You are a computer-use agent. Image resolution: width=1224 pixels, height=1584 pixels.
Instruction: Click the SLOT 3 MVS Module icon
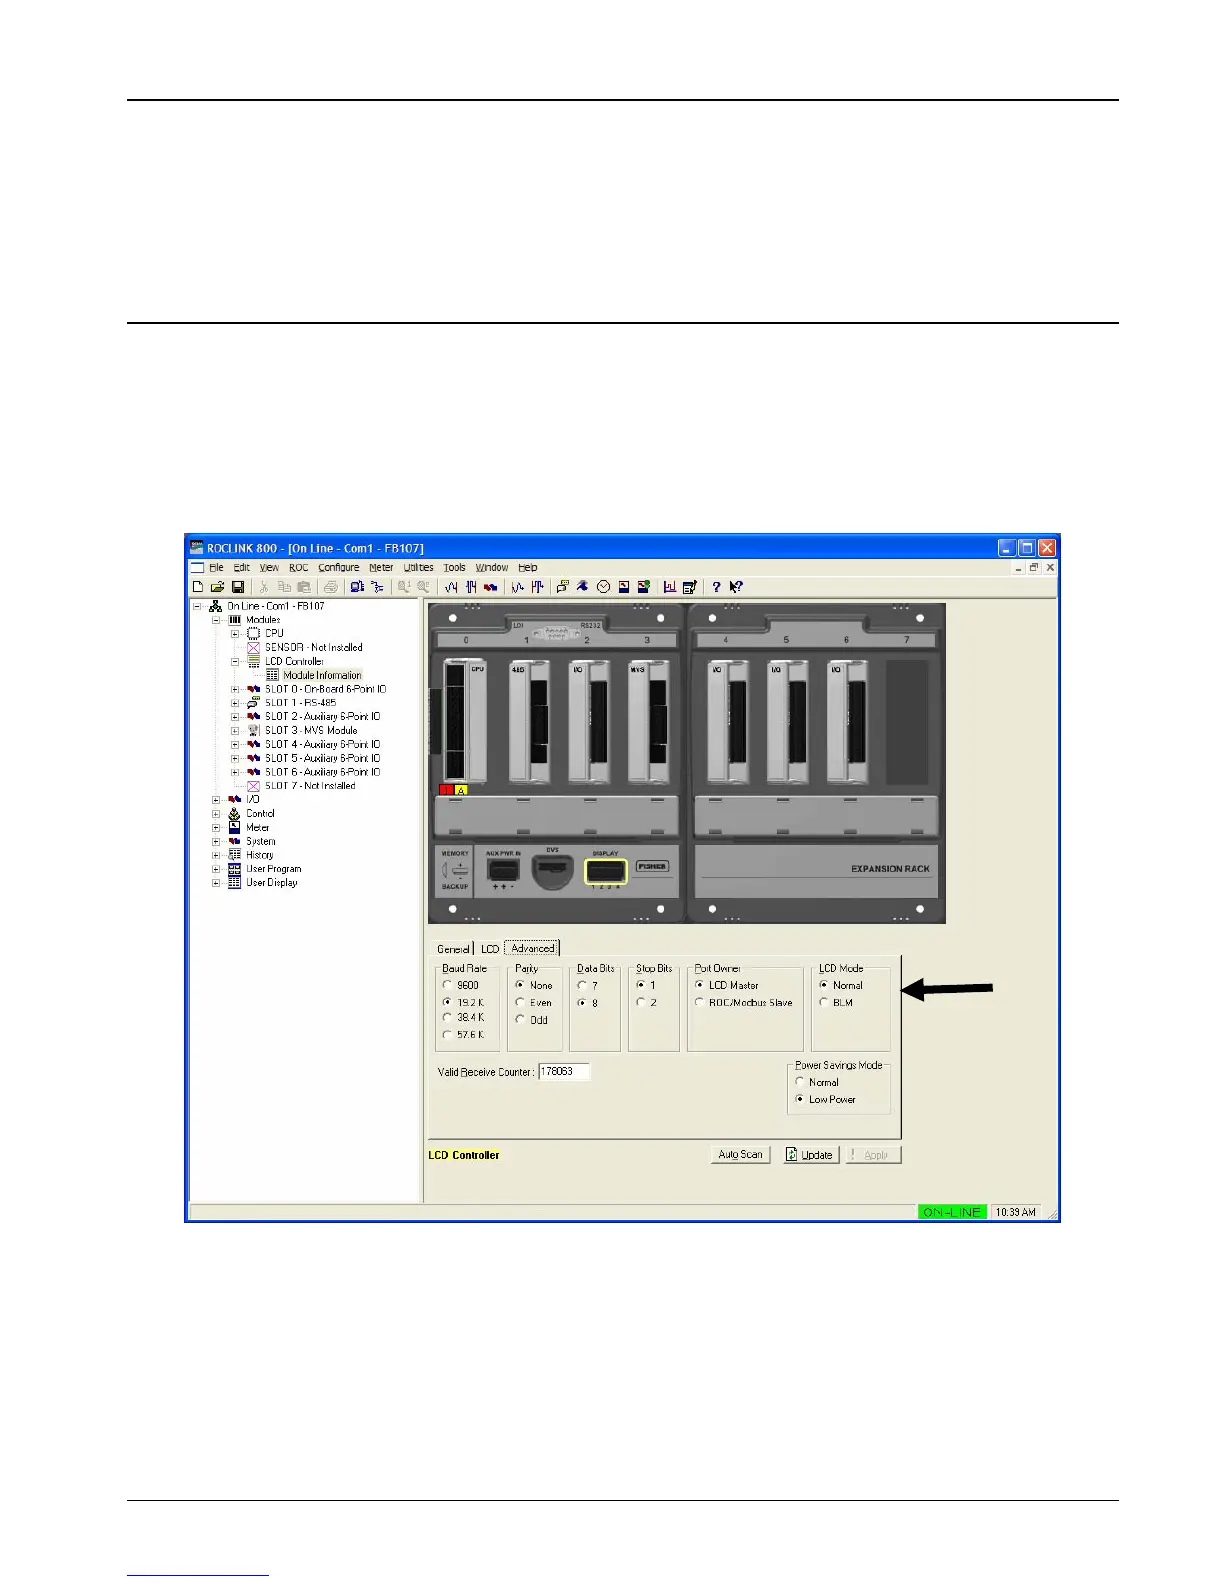click(x=253, y=730)
